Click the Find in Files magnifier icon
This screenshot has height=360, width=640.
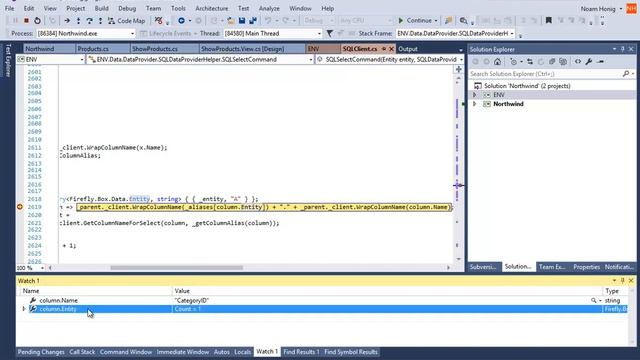tap(463, 20)
